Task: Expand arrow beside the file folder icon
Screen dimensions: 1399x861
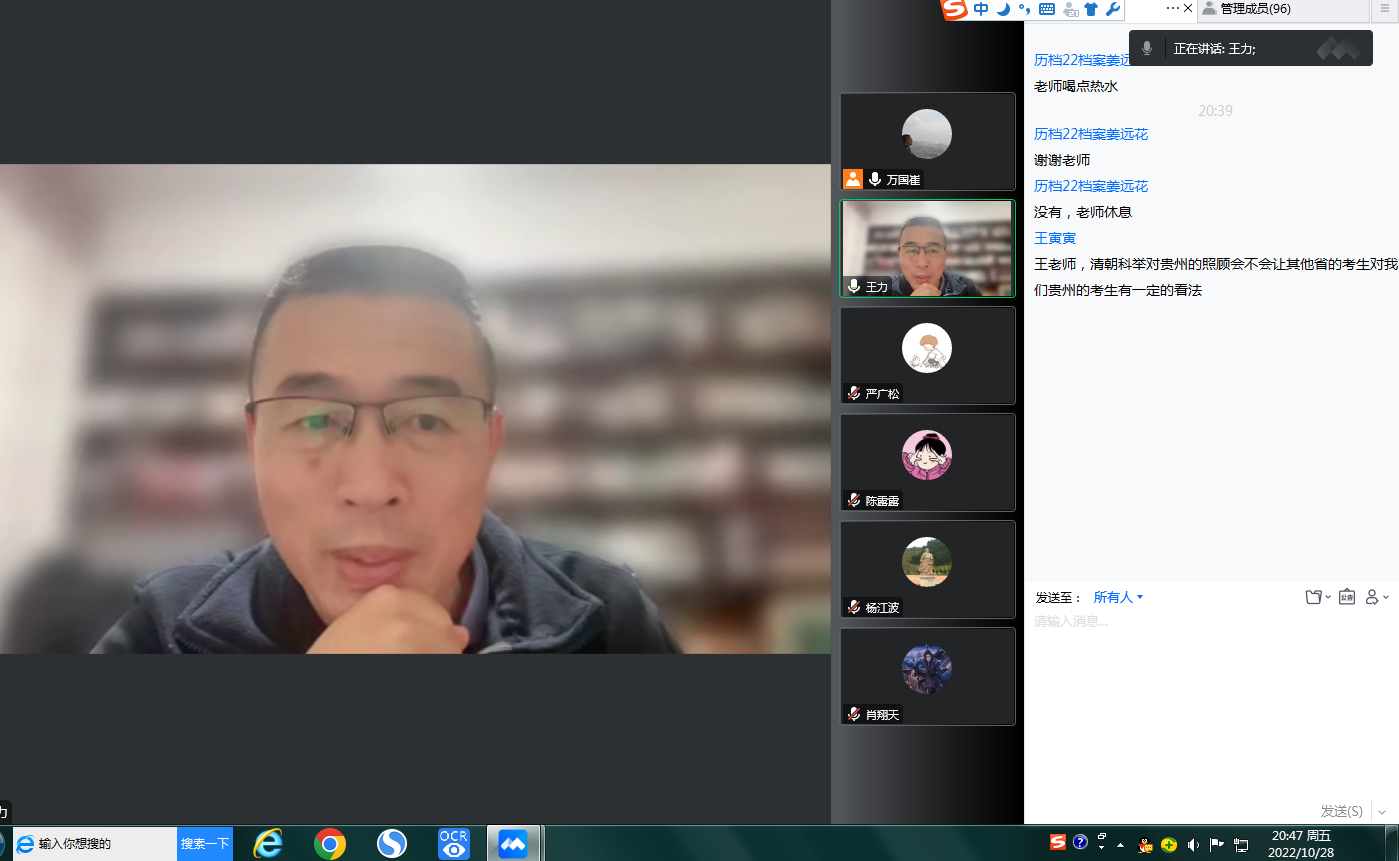Action: click(1328, 598)
